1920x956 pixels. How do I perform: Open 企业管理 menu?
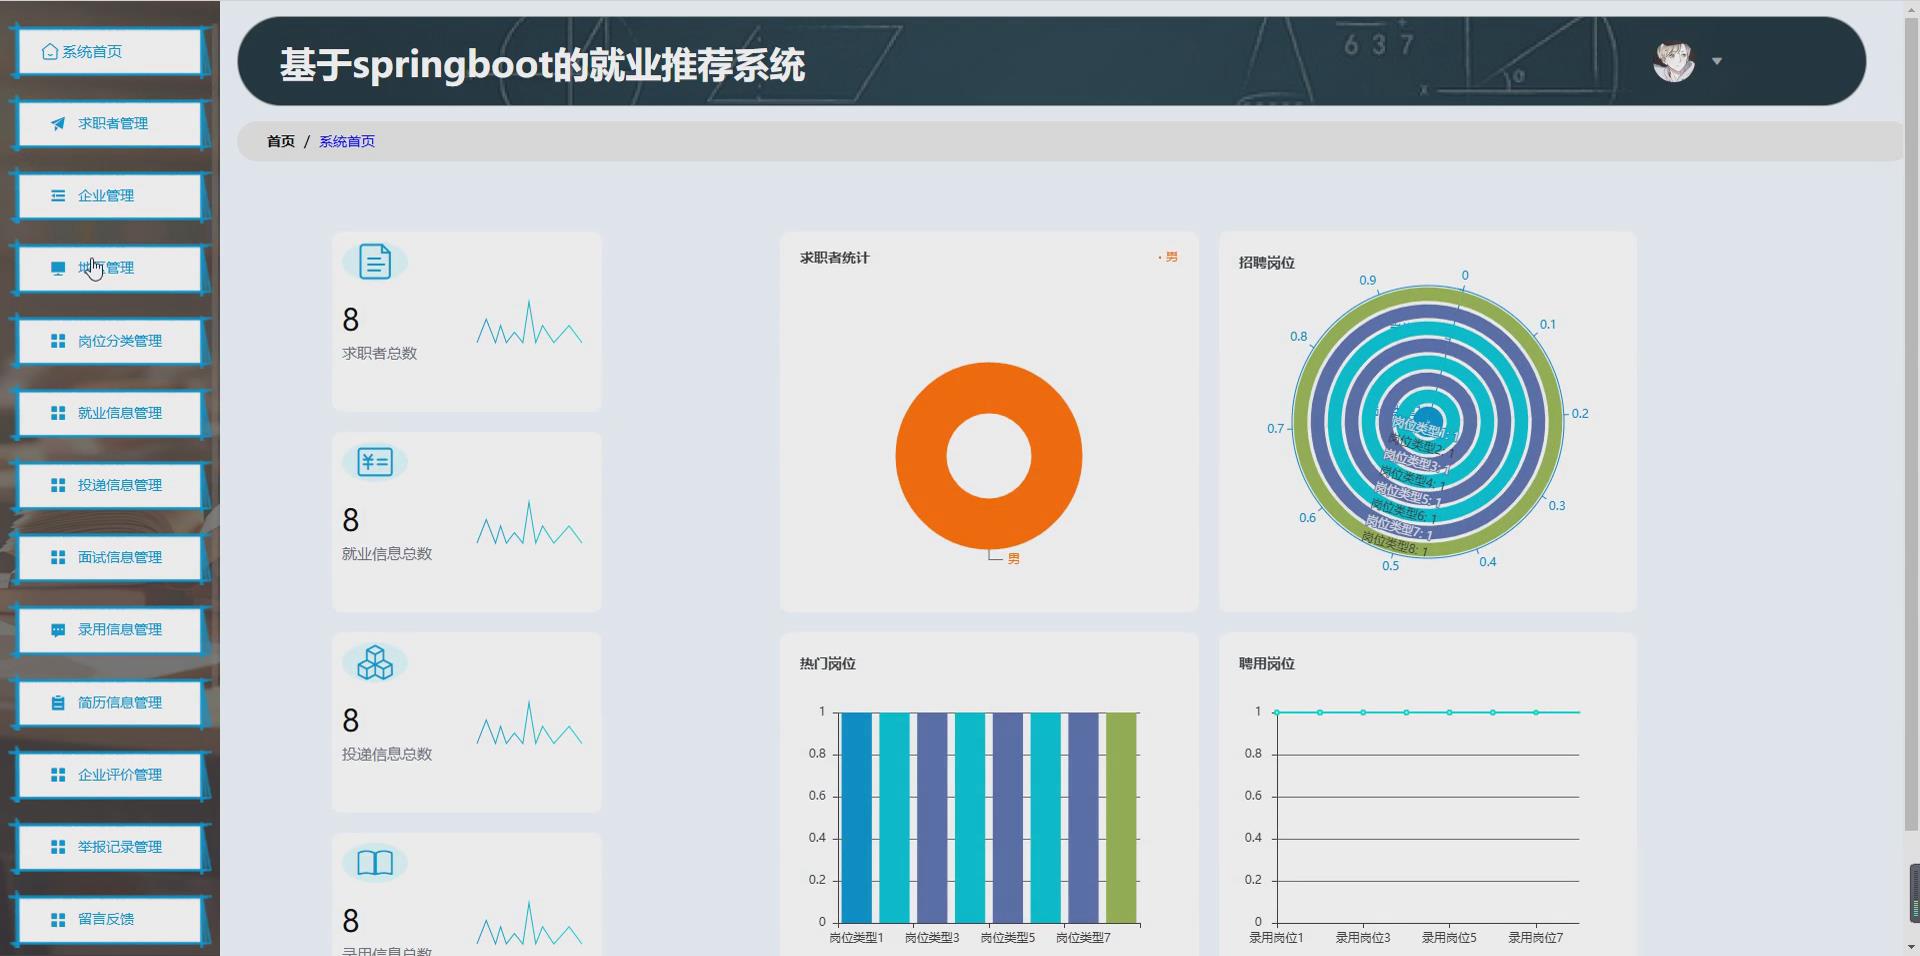click(111, 196)
